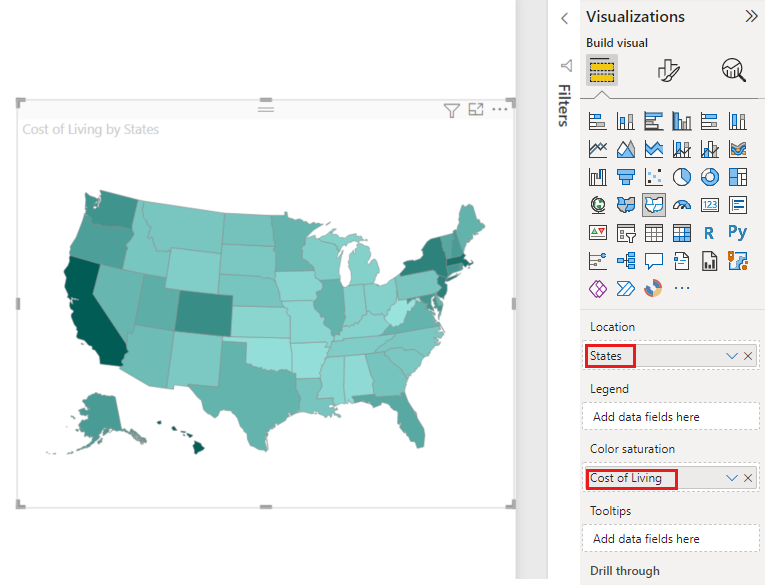The width and height of the screenshot is (765, 585).
Task: Open the filter icon on the map visual header
Action: click(x=451, y=110)
